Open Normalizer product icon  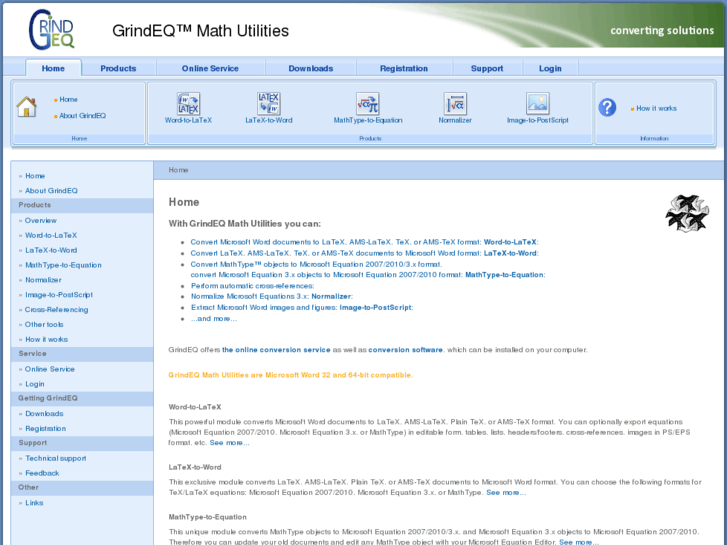(x=455, y=103)
